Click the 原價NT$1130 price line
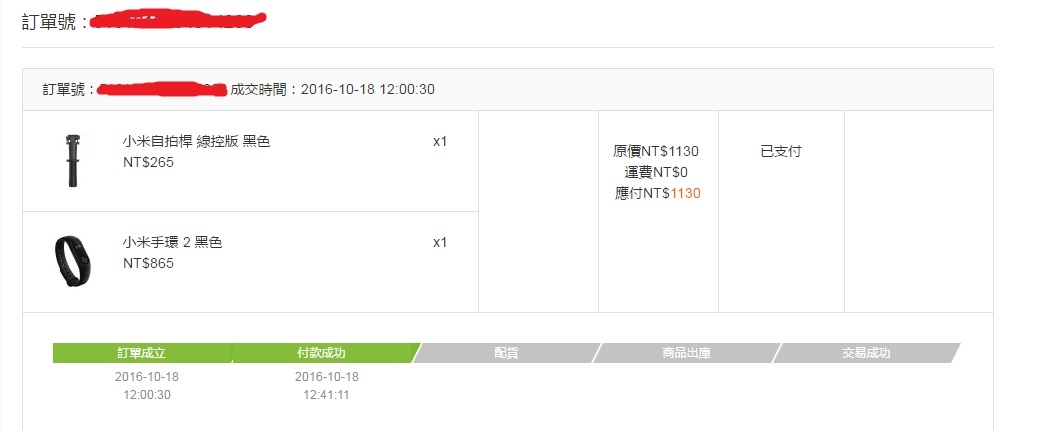1046x430 pixels. click(x=656, y=151)
